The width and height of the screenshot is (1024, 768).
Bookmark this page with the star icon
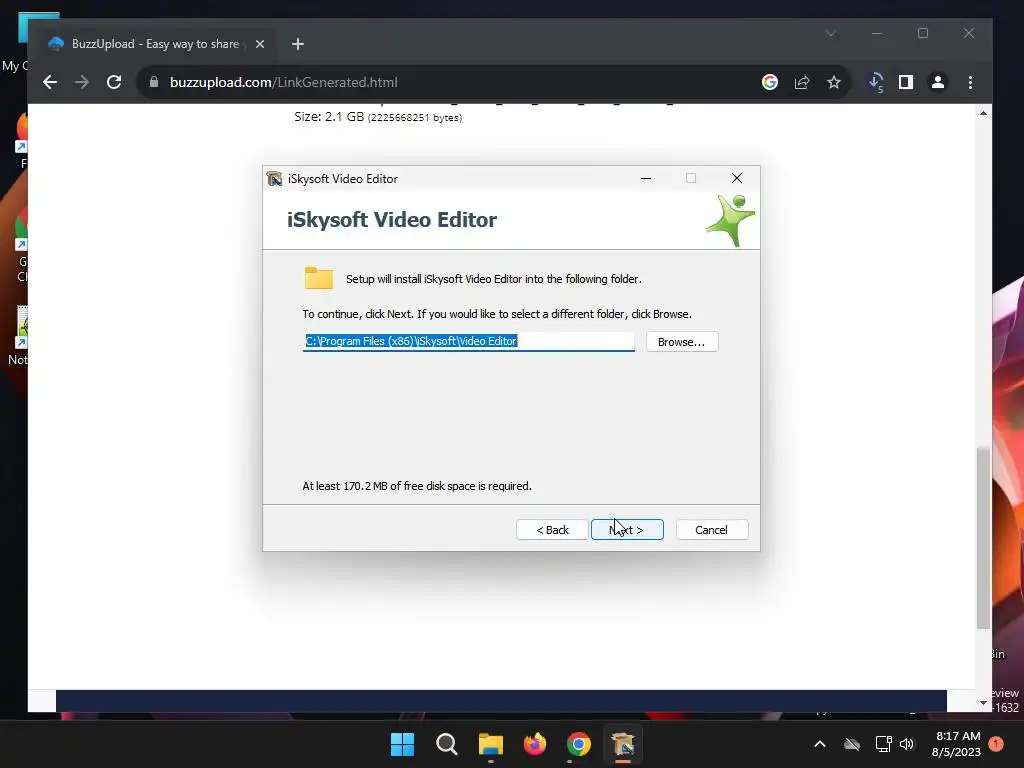pyautogui.click(x=834, y=82)
